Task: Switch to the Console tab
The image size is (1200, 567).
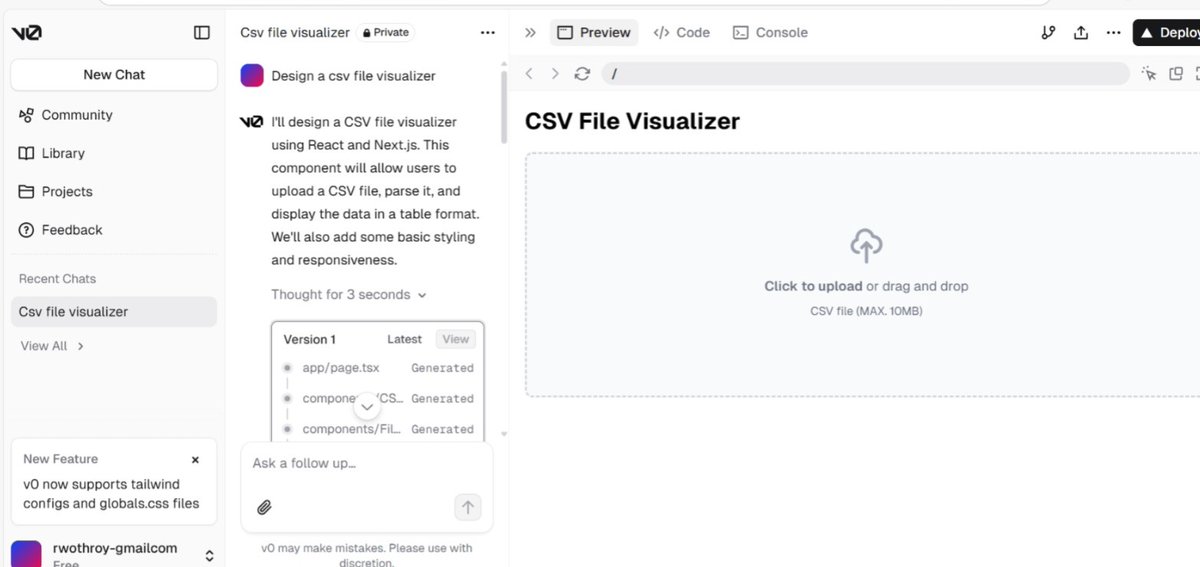Action: 770,33
